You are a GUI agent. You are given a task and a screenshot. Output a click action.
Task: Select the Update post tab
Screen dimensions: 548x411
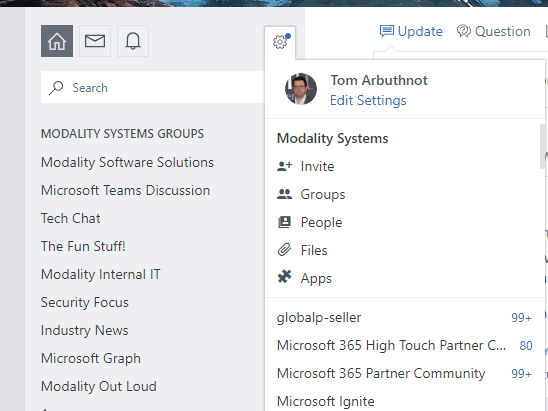(x=411, y=31)
